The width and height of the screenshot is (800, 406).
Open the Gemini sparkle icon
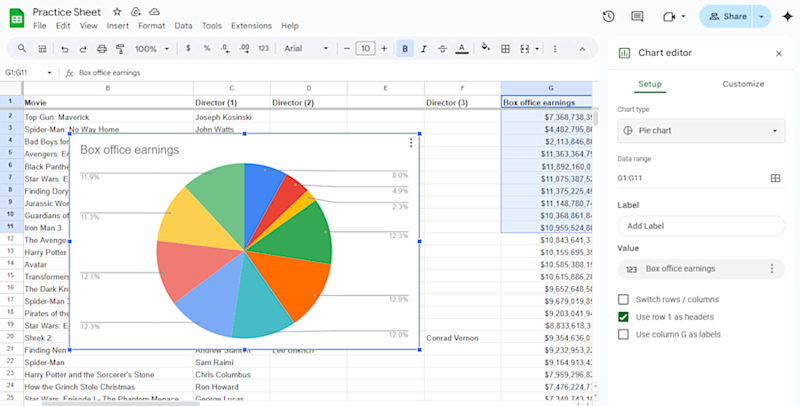(787, 16)
